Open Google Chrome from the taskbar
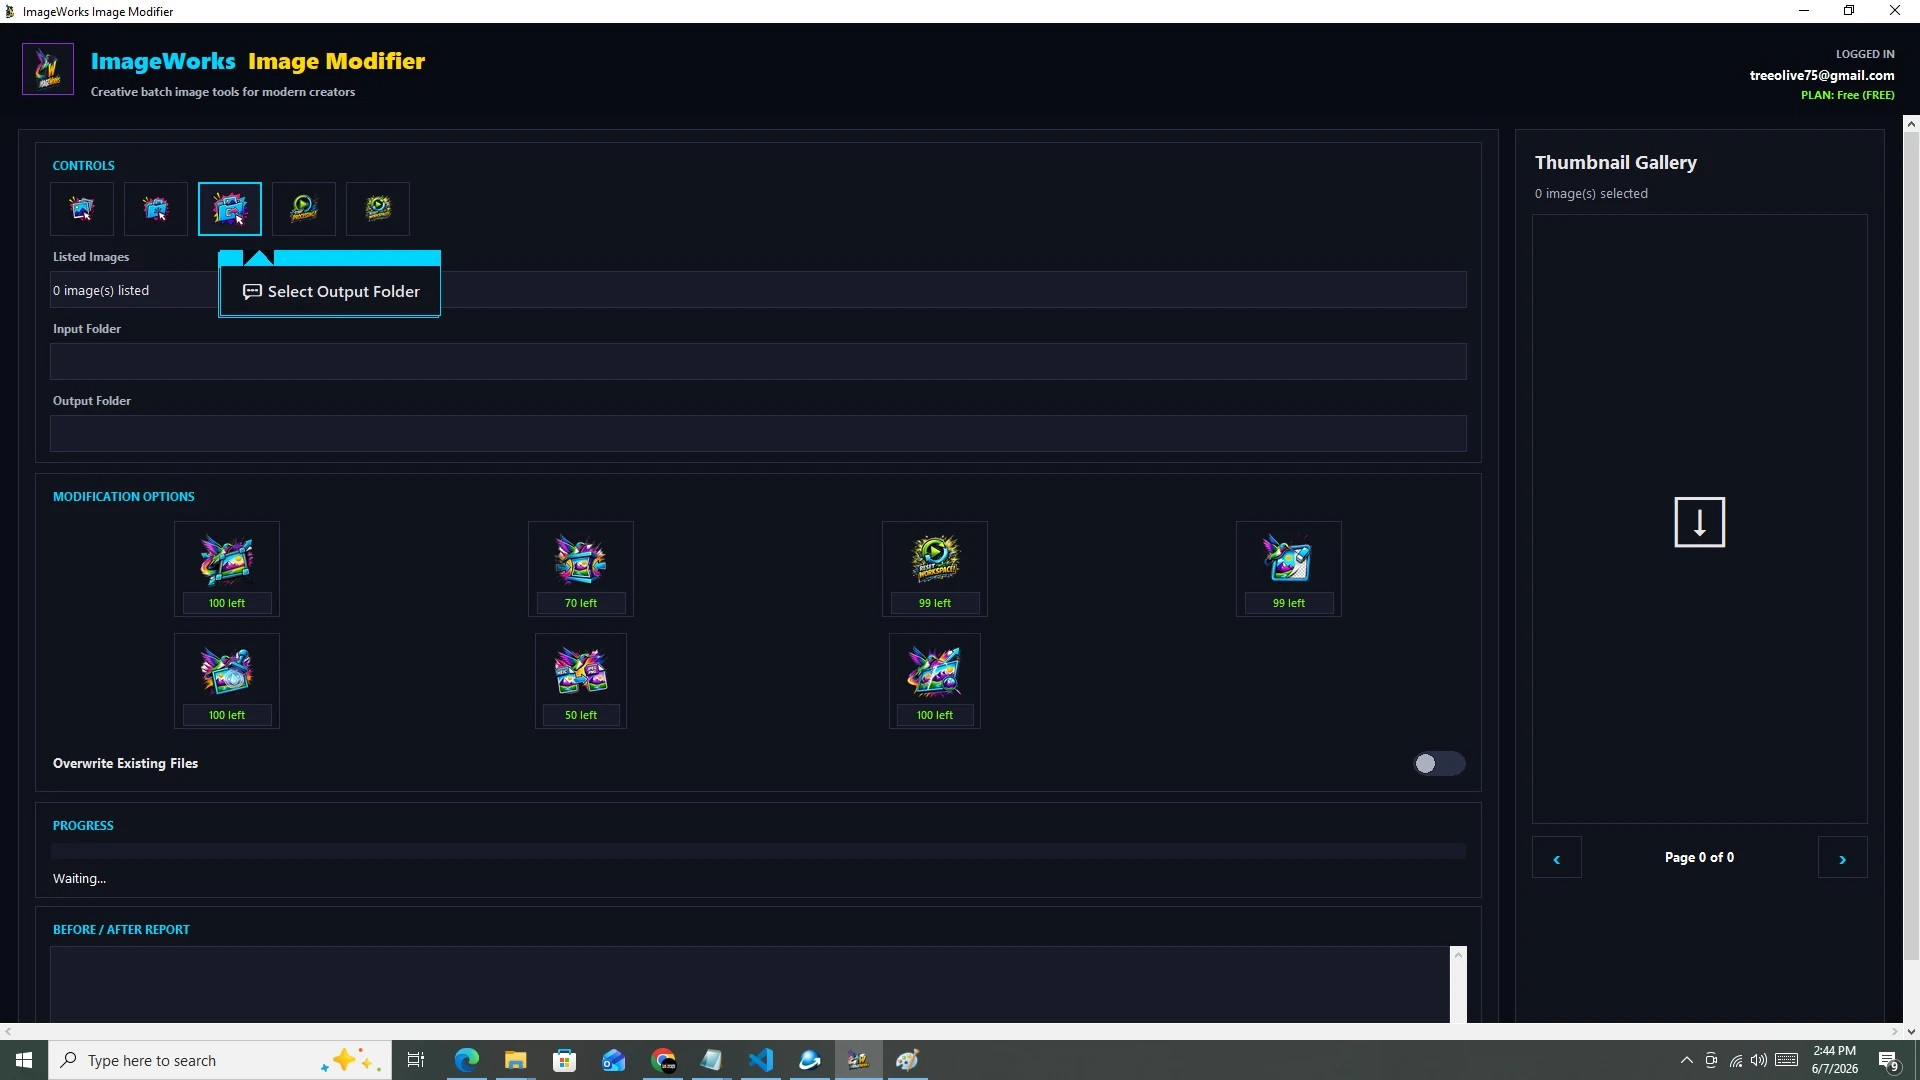This screenshot has width=1920, height=1080. pos(664,1060)
